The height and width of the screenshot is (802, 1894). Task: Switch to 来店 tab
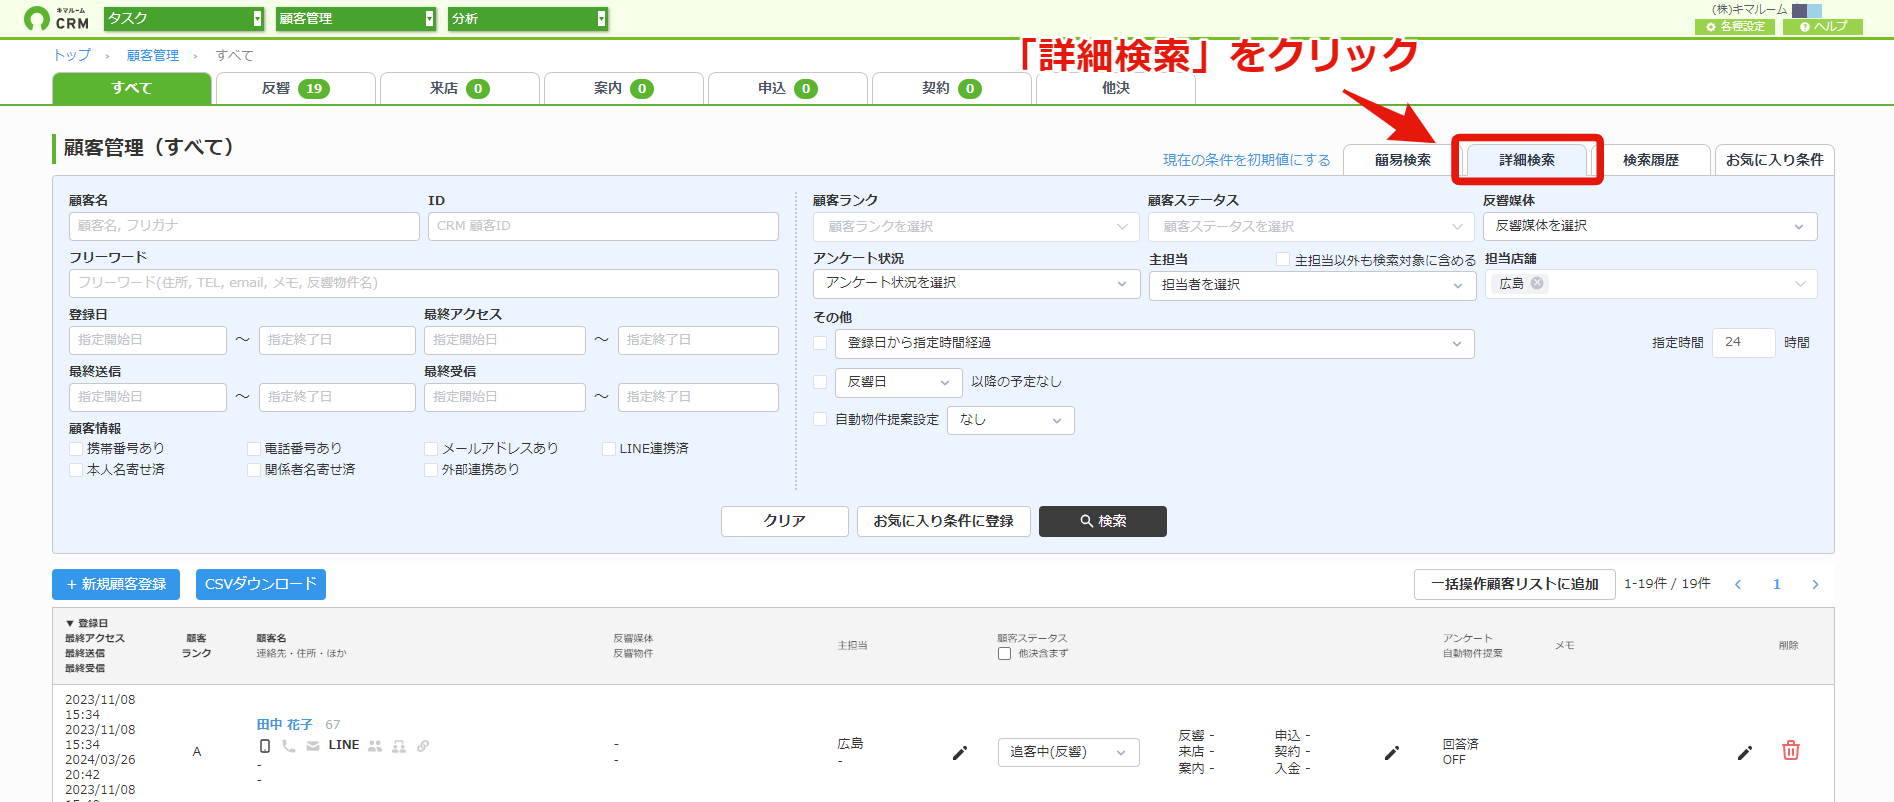tap(460, 88)
